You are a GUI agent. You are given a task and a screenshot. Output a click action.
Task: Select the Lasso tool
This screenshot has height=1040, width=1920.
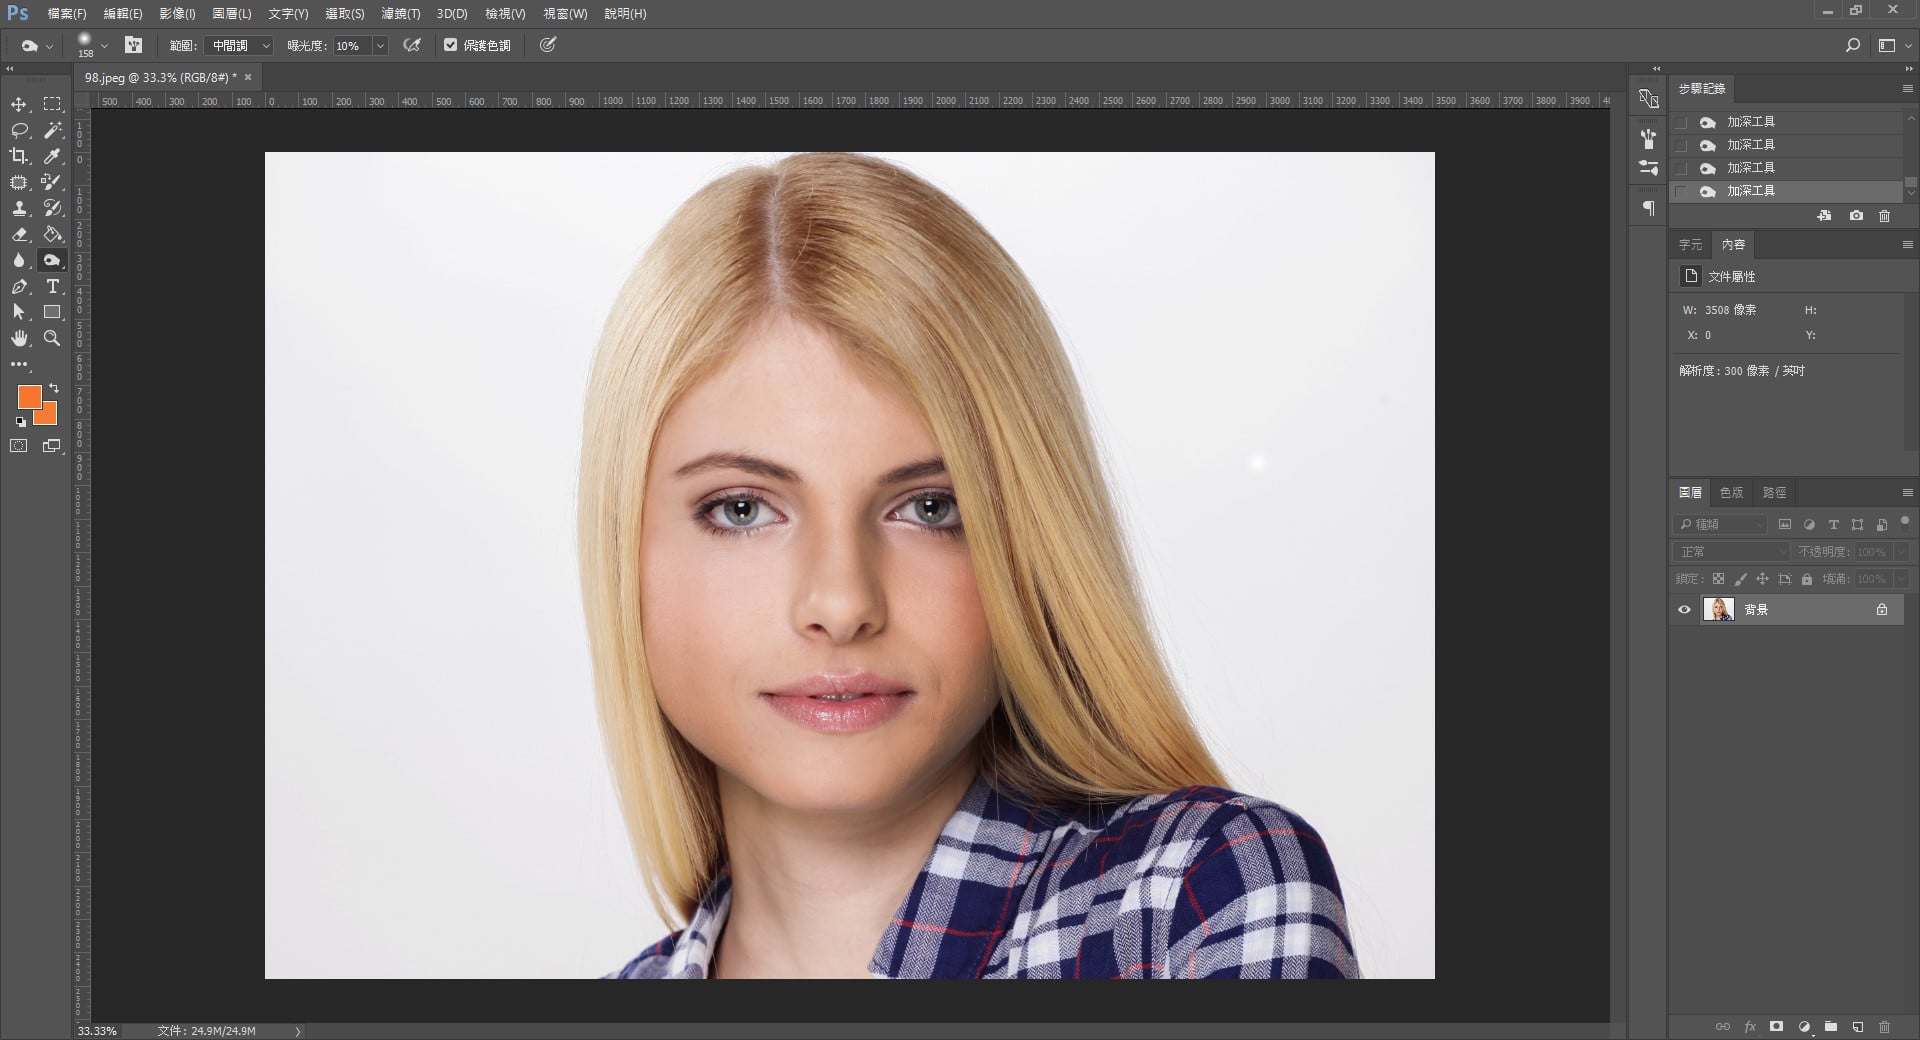[x=19, y=131]
